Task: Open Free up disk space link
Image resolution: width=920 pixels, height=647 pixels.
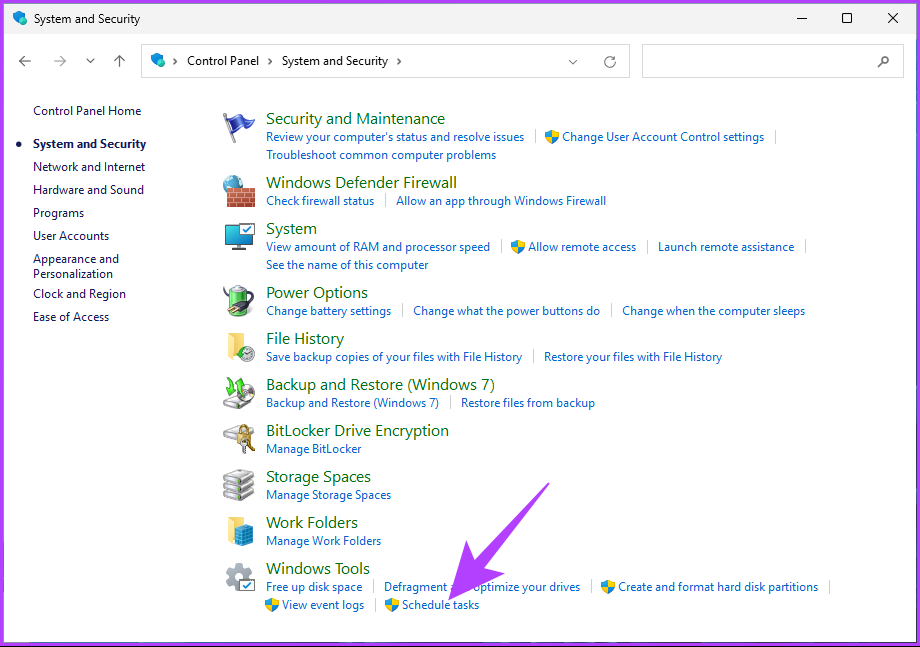Action: (x=314, y=587)
